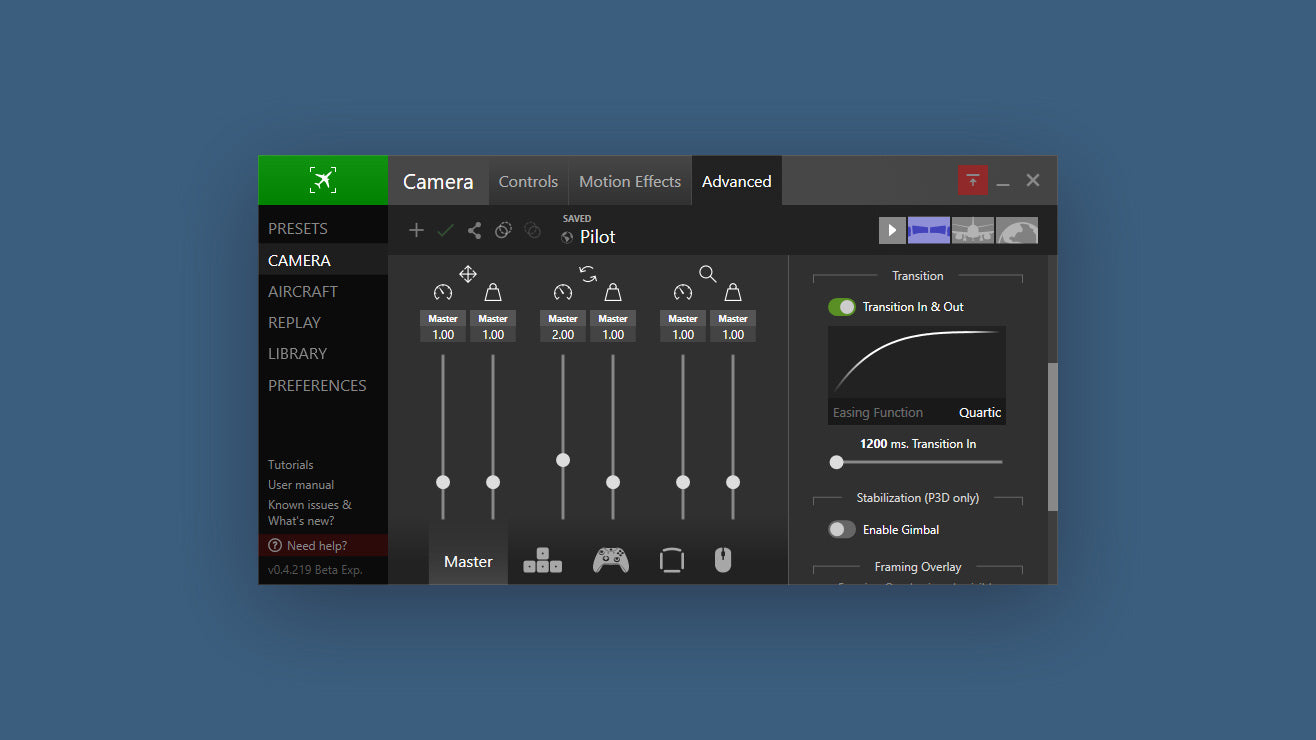This screenshot has width=1316, height=740.
Task: Click the add new camera plus icon
Action: coord(416,230)
